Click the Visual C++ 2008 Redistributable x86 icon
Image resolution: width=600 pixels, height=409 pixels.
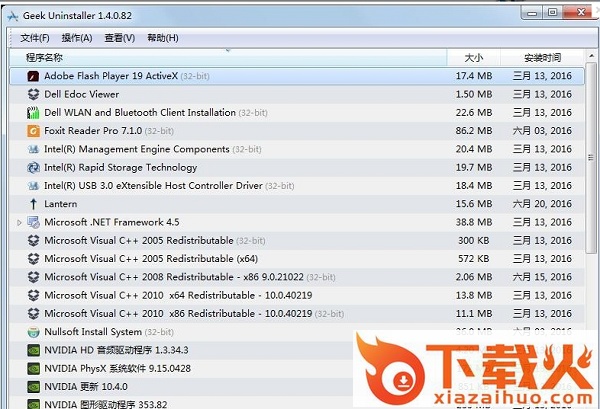pyautogui.click(x=33, y=277)
